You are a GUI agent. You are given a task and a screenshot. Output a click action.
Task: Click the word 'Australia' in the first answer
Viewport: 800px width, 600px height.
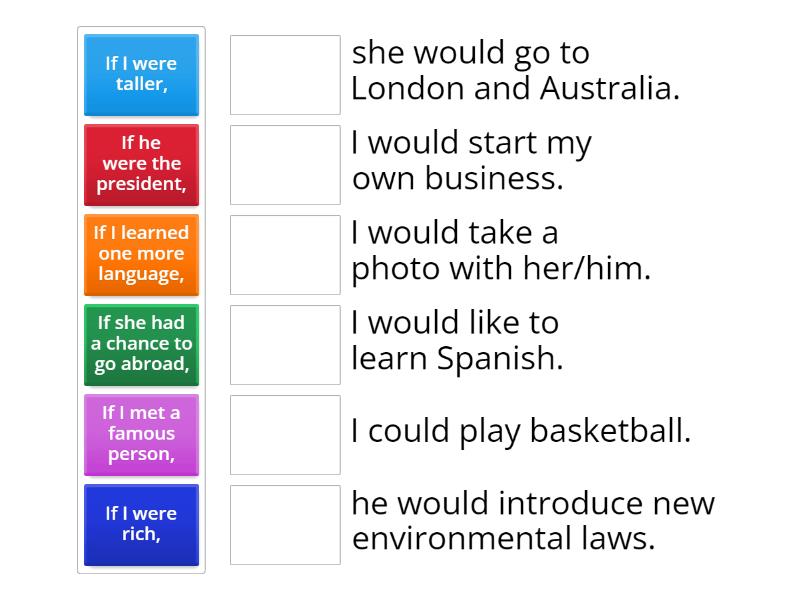(x=610, y=89)
